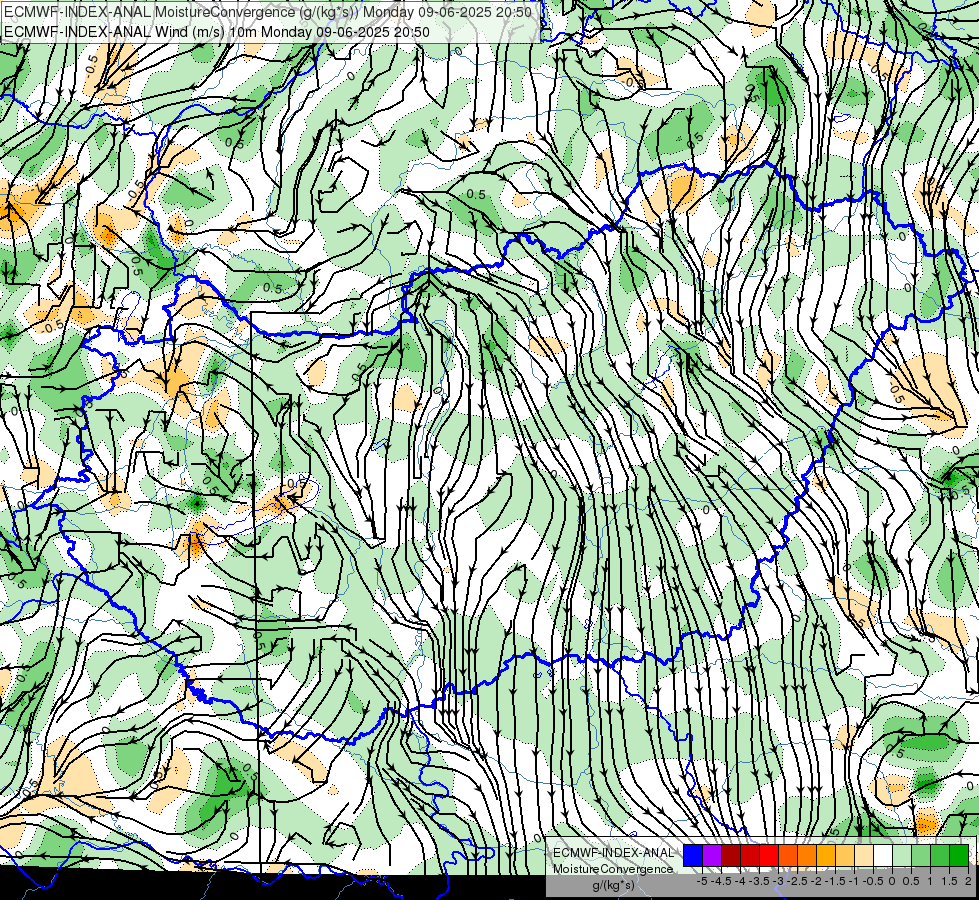Click the legend tick value 1.5
The image size is (979, 900).
coord(950,881)
